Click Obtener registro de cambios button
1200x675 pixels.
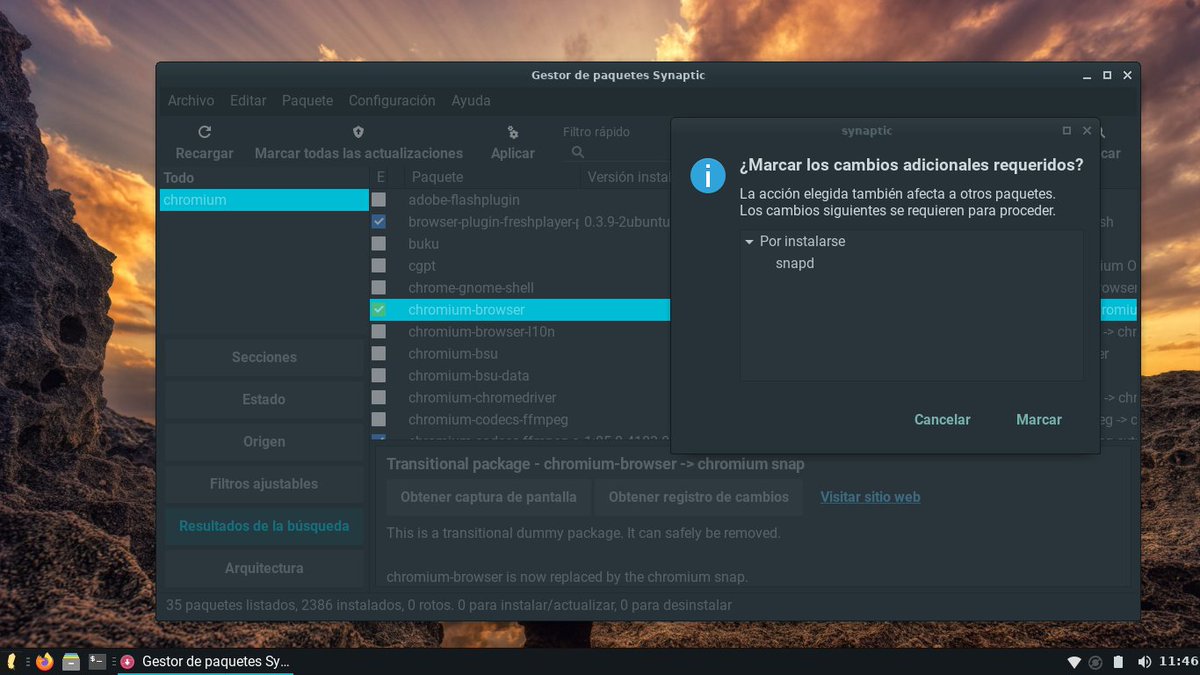(699, 497)
